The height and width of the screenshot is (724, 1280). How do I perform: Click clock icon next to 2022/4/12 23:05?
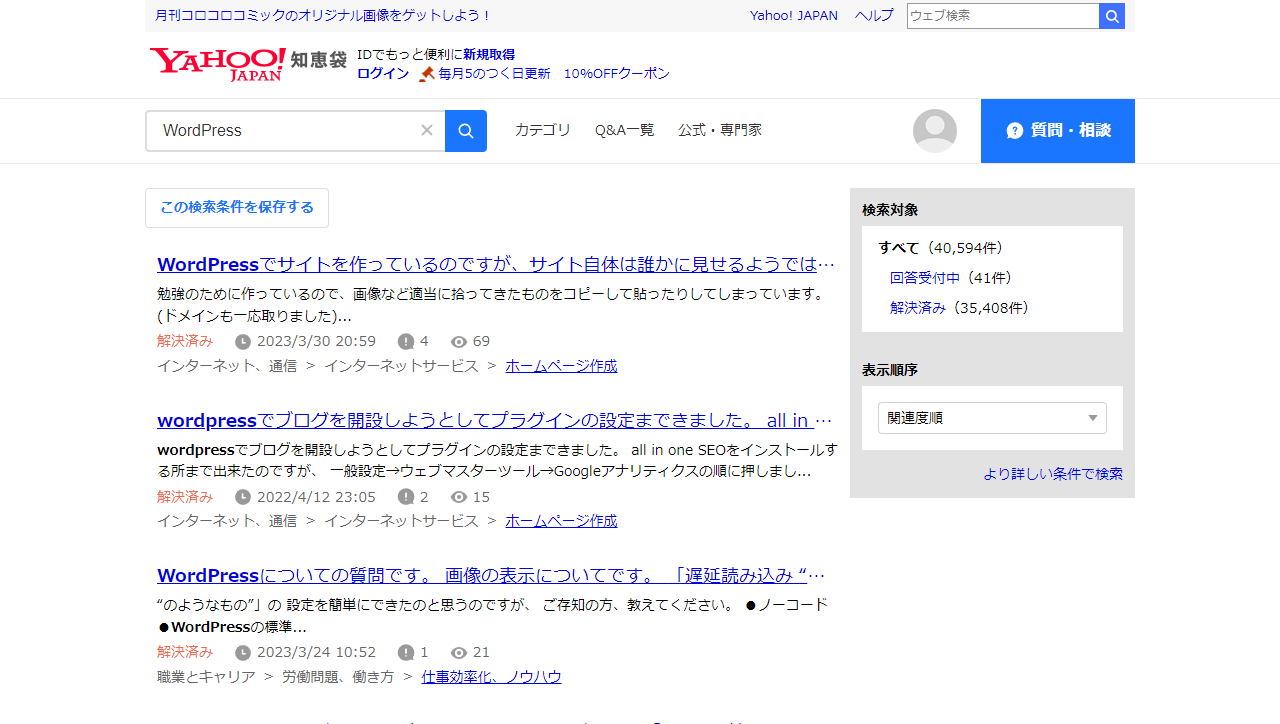tap(243, 497)
